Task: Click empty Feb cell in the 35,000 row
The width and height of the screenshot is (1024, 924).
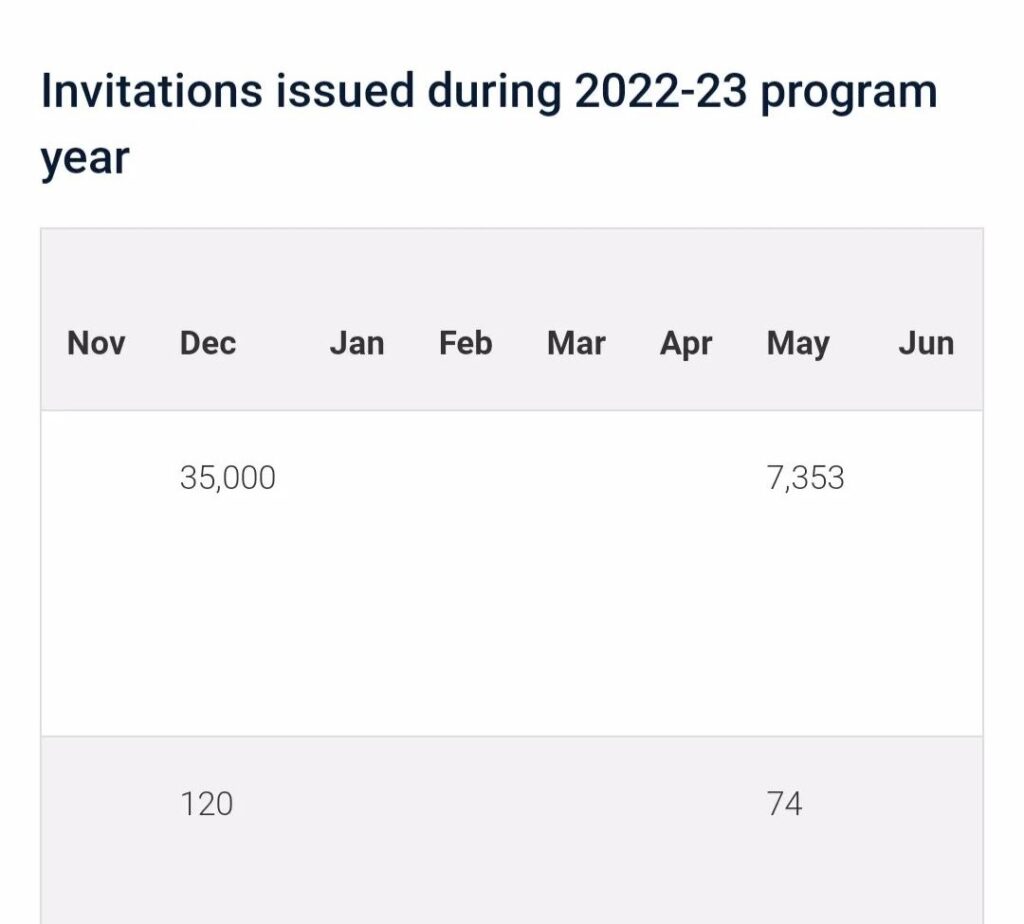Action: (x=466, y=478)
